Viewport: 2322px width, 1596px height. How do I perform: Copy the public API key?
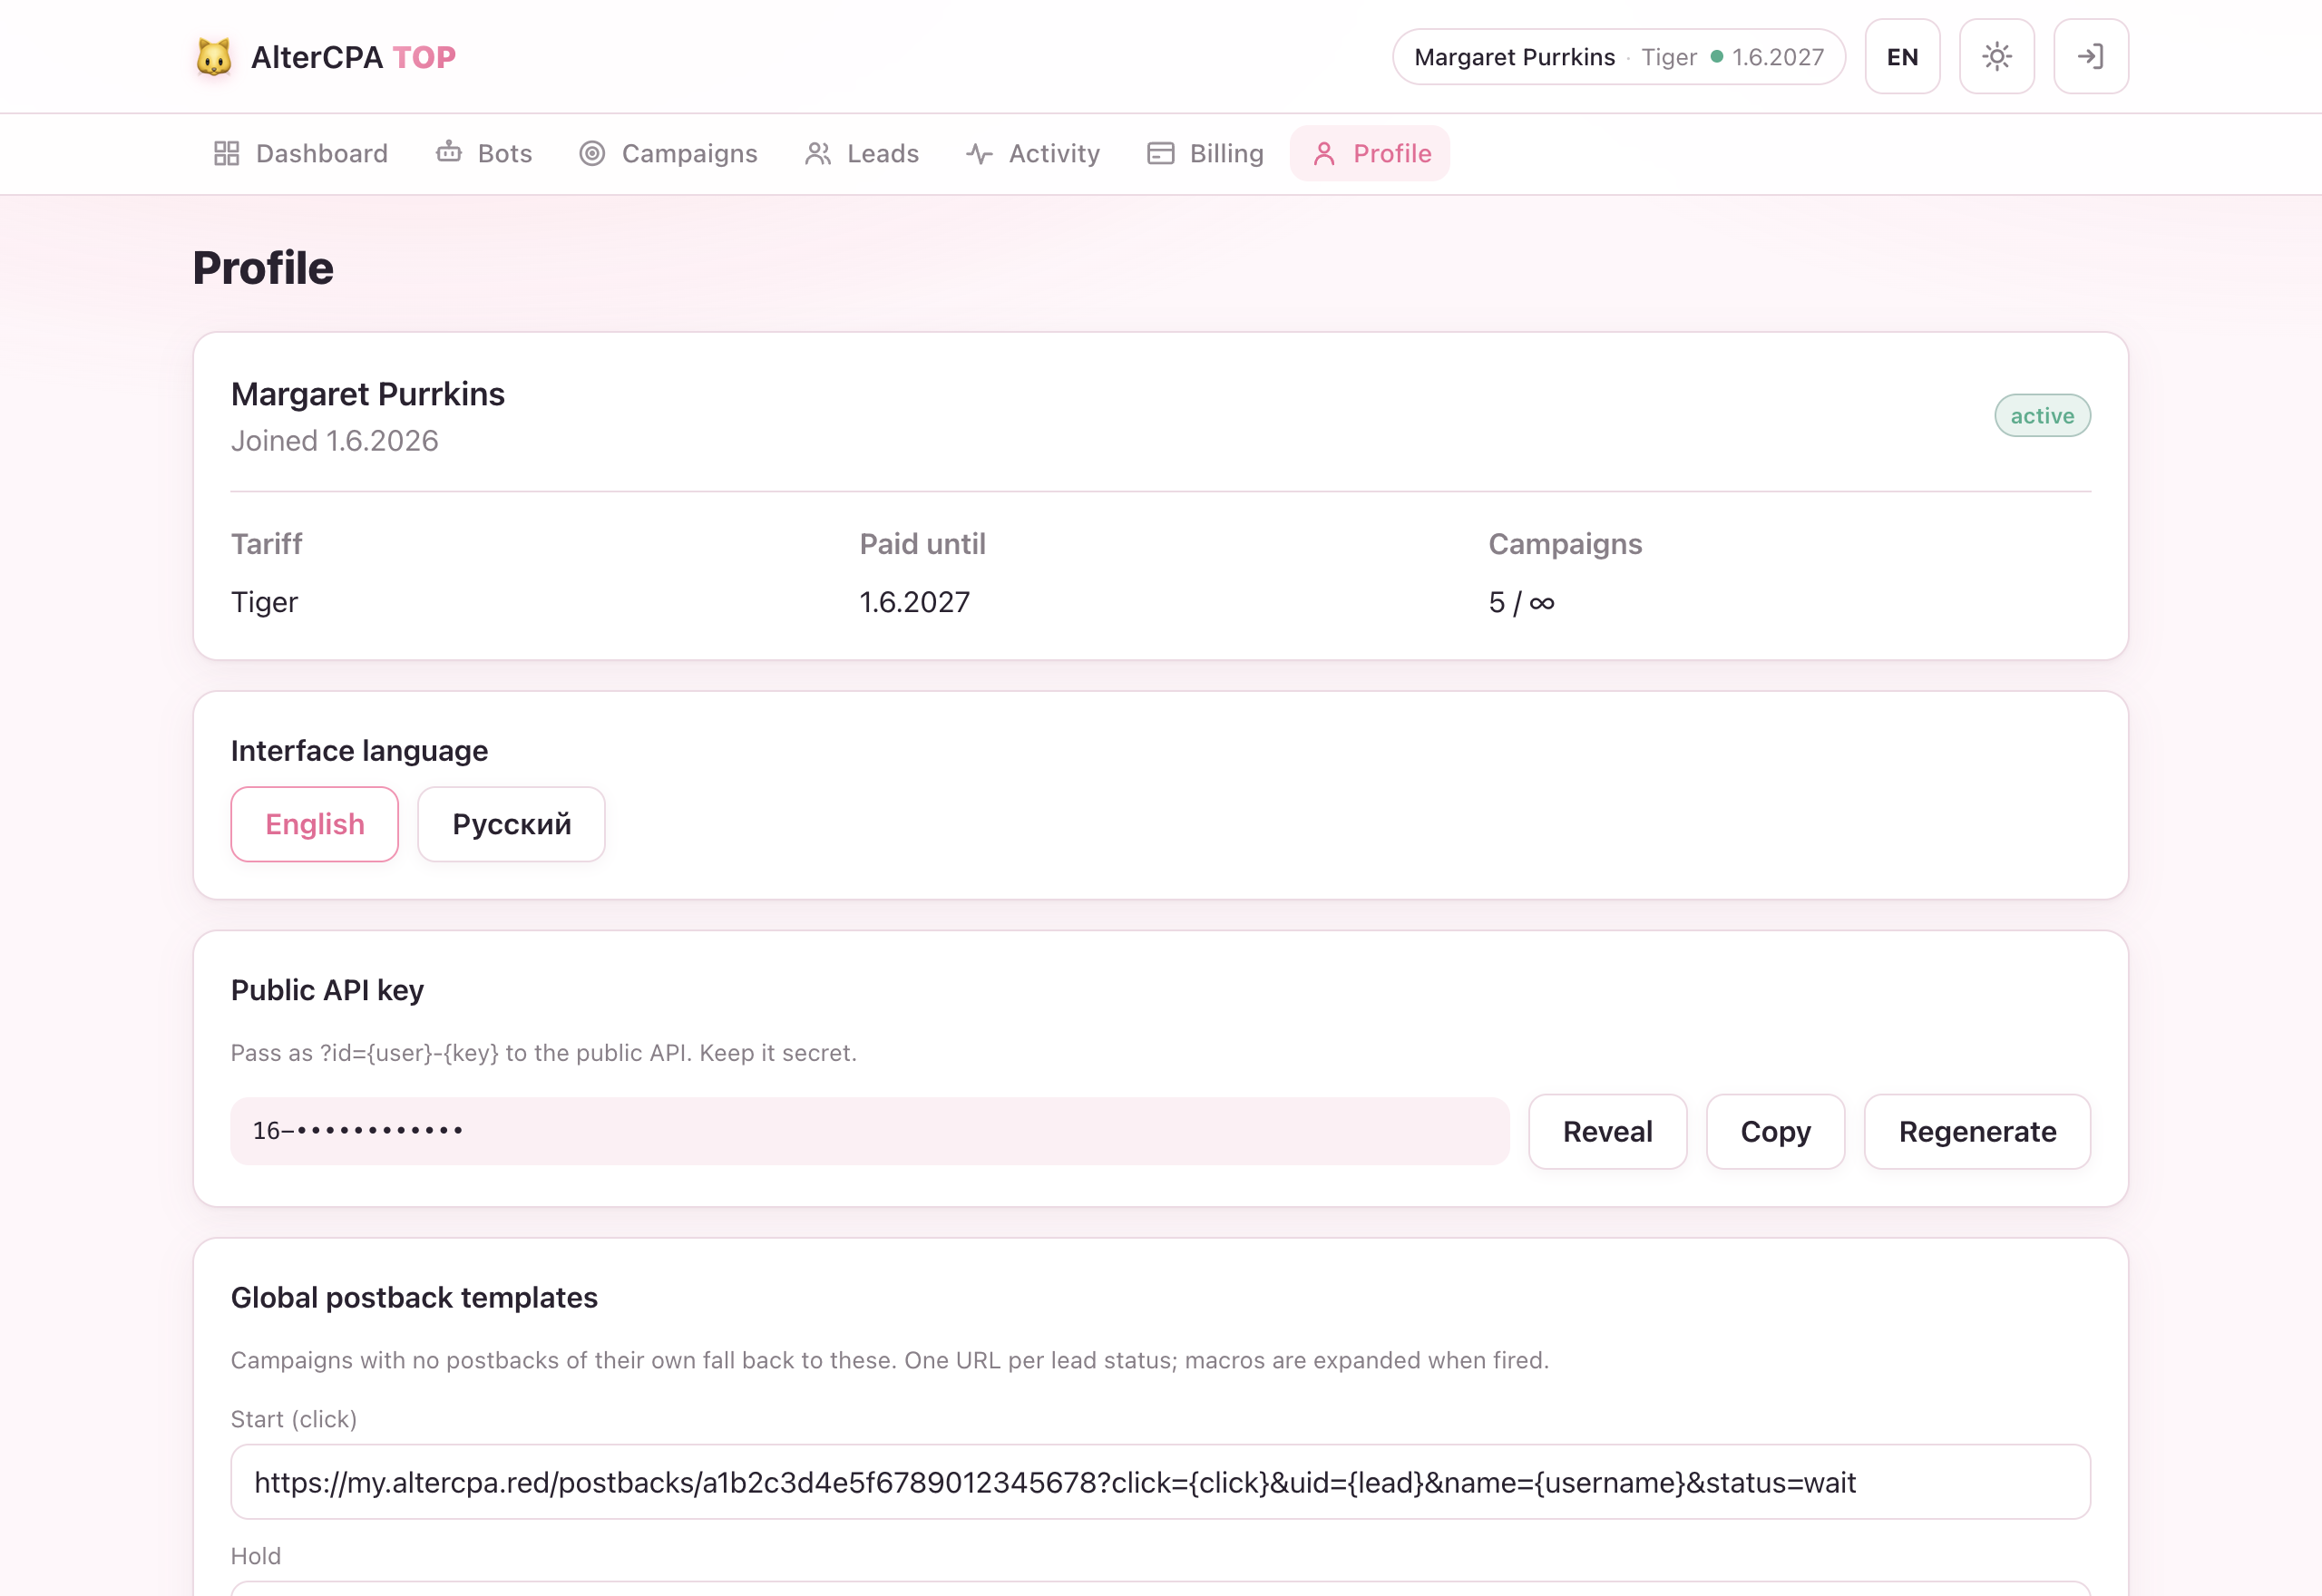coord(1775,1131)
